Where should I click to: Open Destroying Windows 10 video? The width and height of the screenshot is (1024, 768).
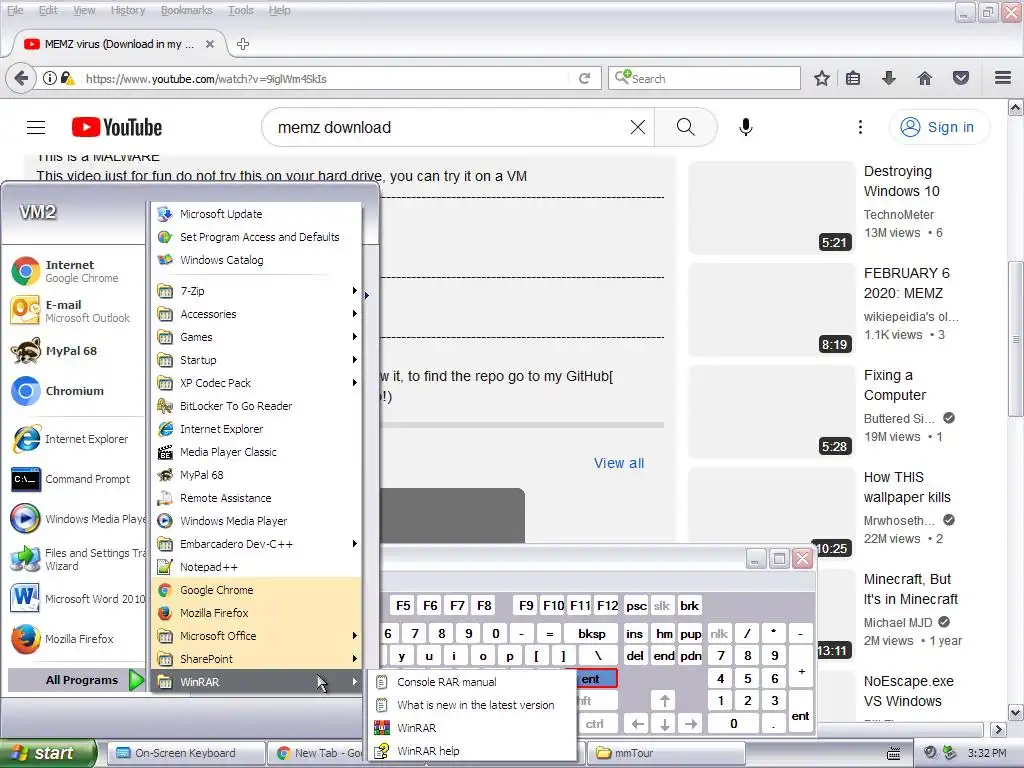point(902,181)
